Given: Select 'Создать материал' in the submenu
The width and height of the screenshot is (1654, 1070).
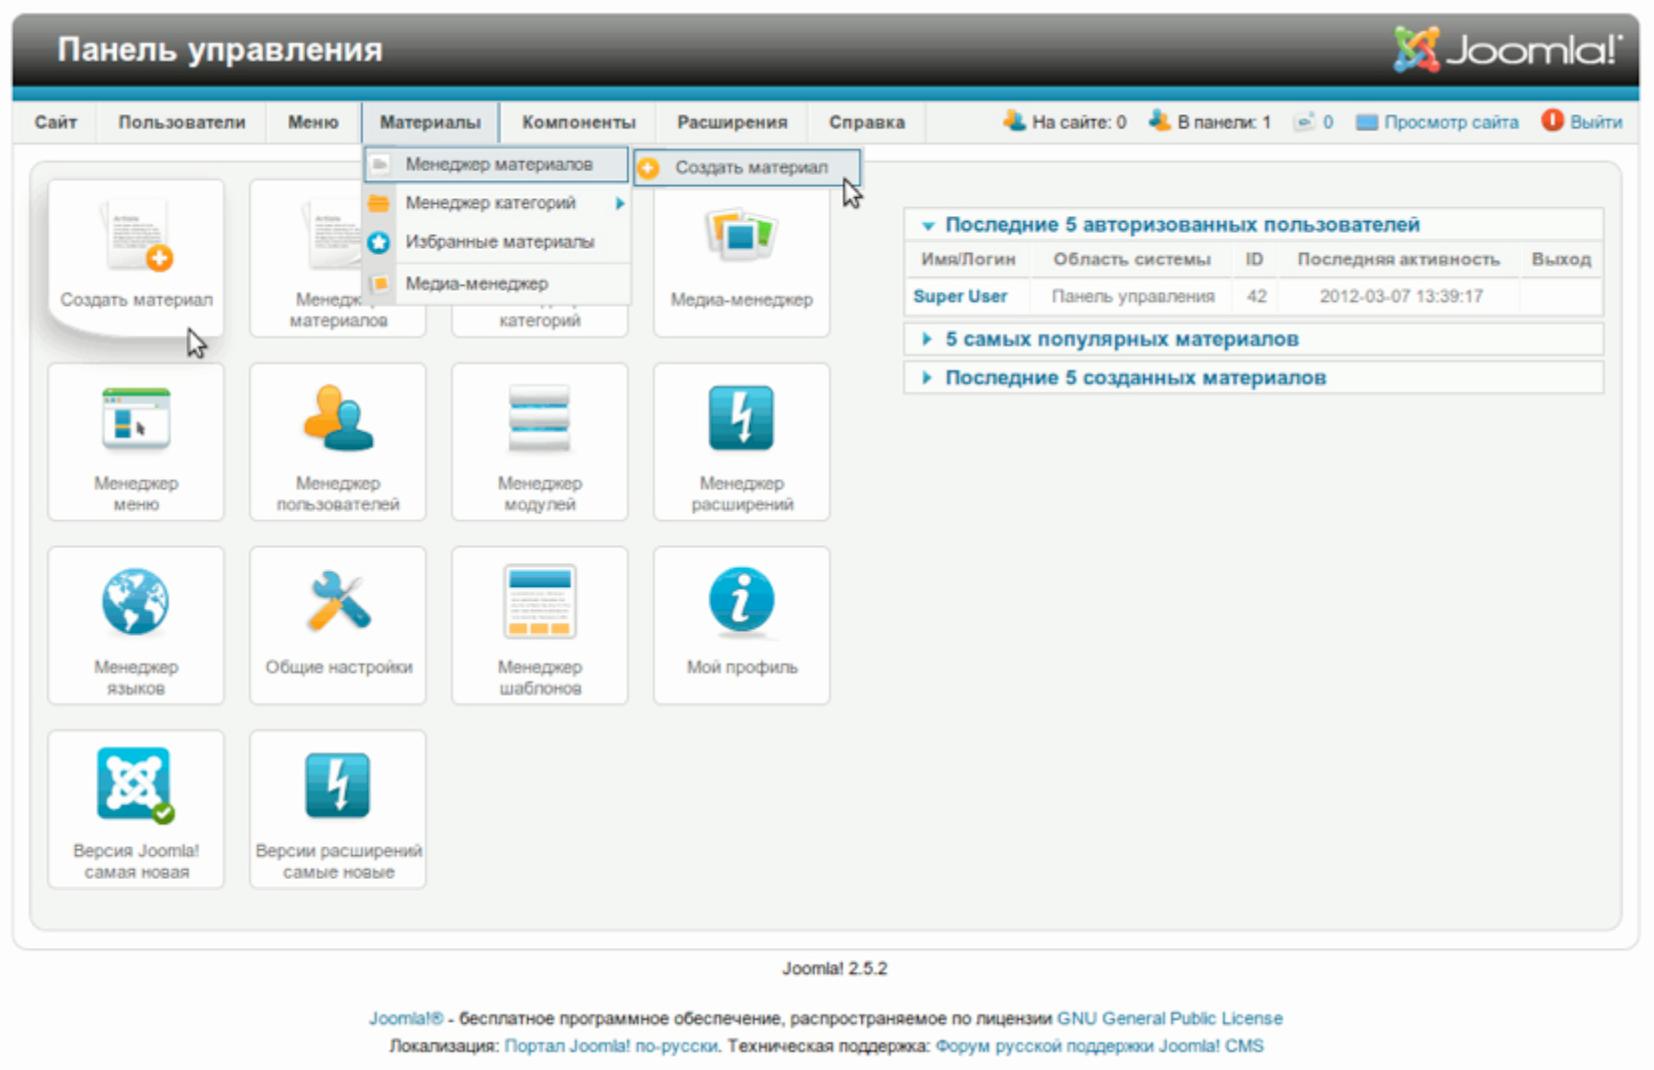Looking at the screenshot, I should point(750,167).
